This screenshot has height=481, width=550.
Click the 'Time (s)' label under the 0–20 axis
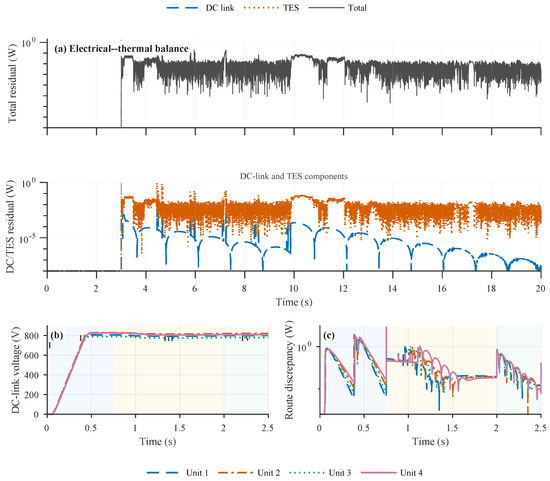coord(294,302)
